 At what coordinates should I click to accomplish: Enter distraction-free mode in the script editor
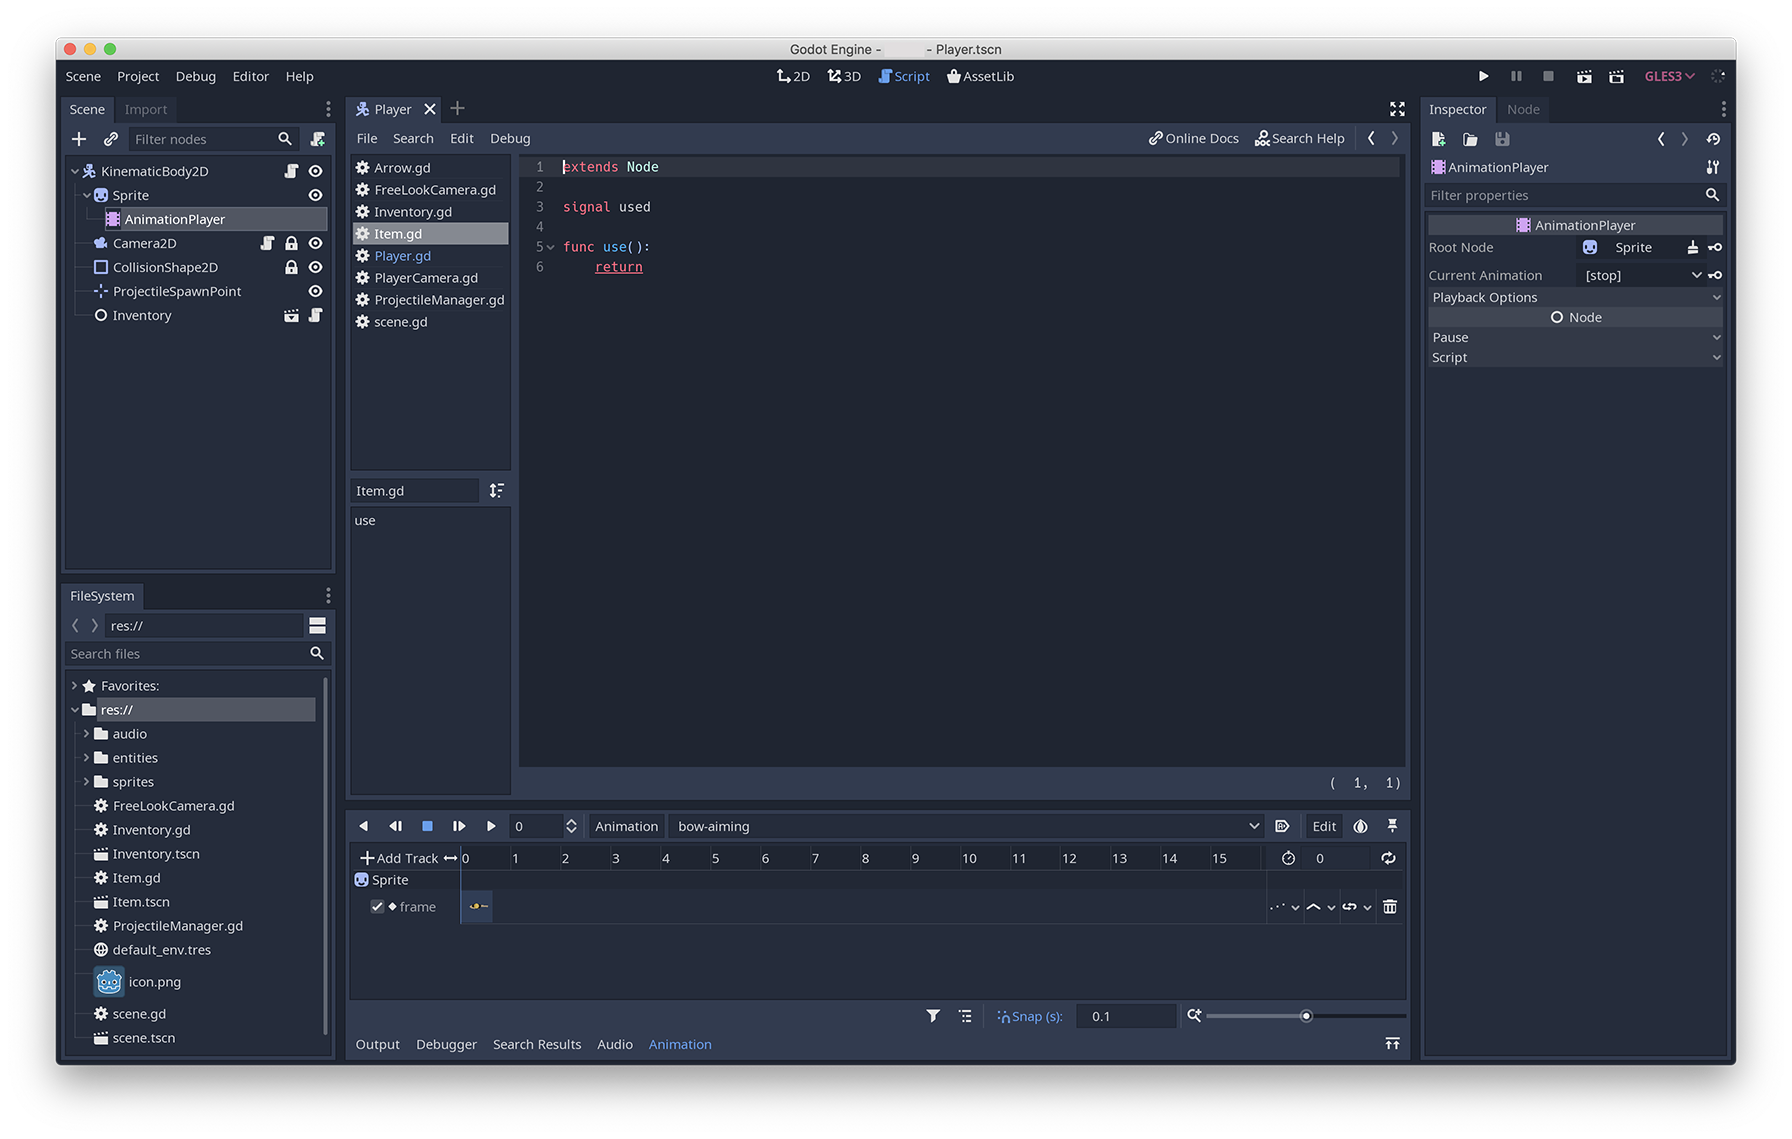click(1397, 109)
